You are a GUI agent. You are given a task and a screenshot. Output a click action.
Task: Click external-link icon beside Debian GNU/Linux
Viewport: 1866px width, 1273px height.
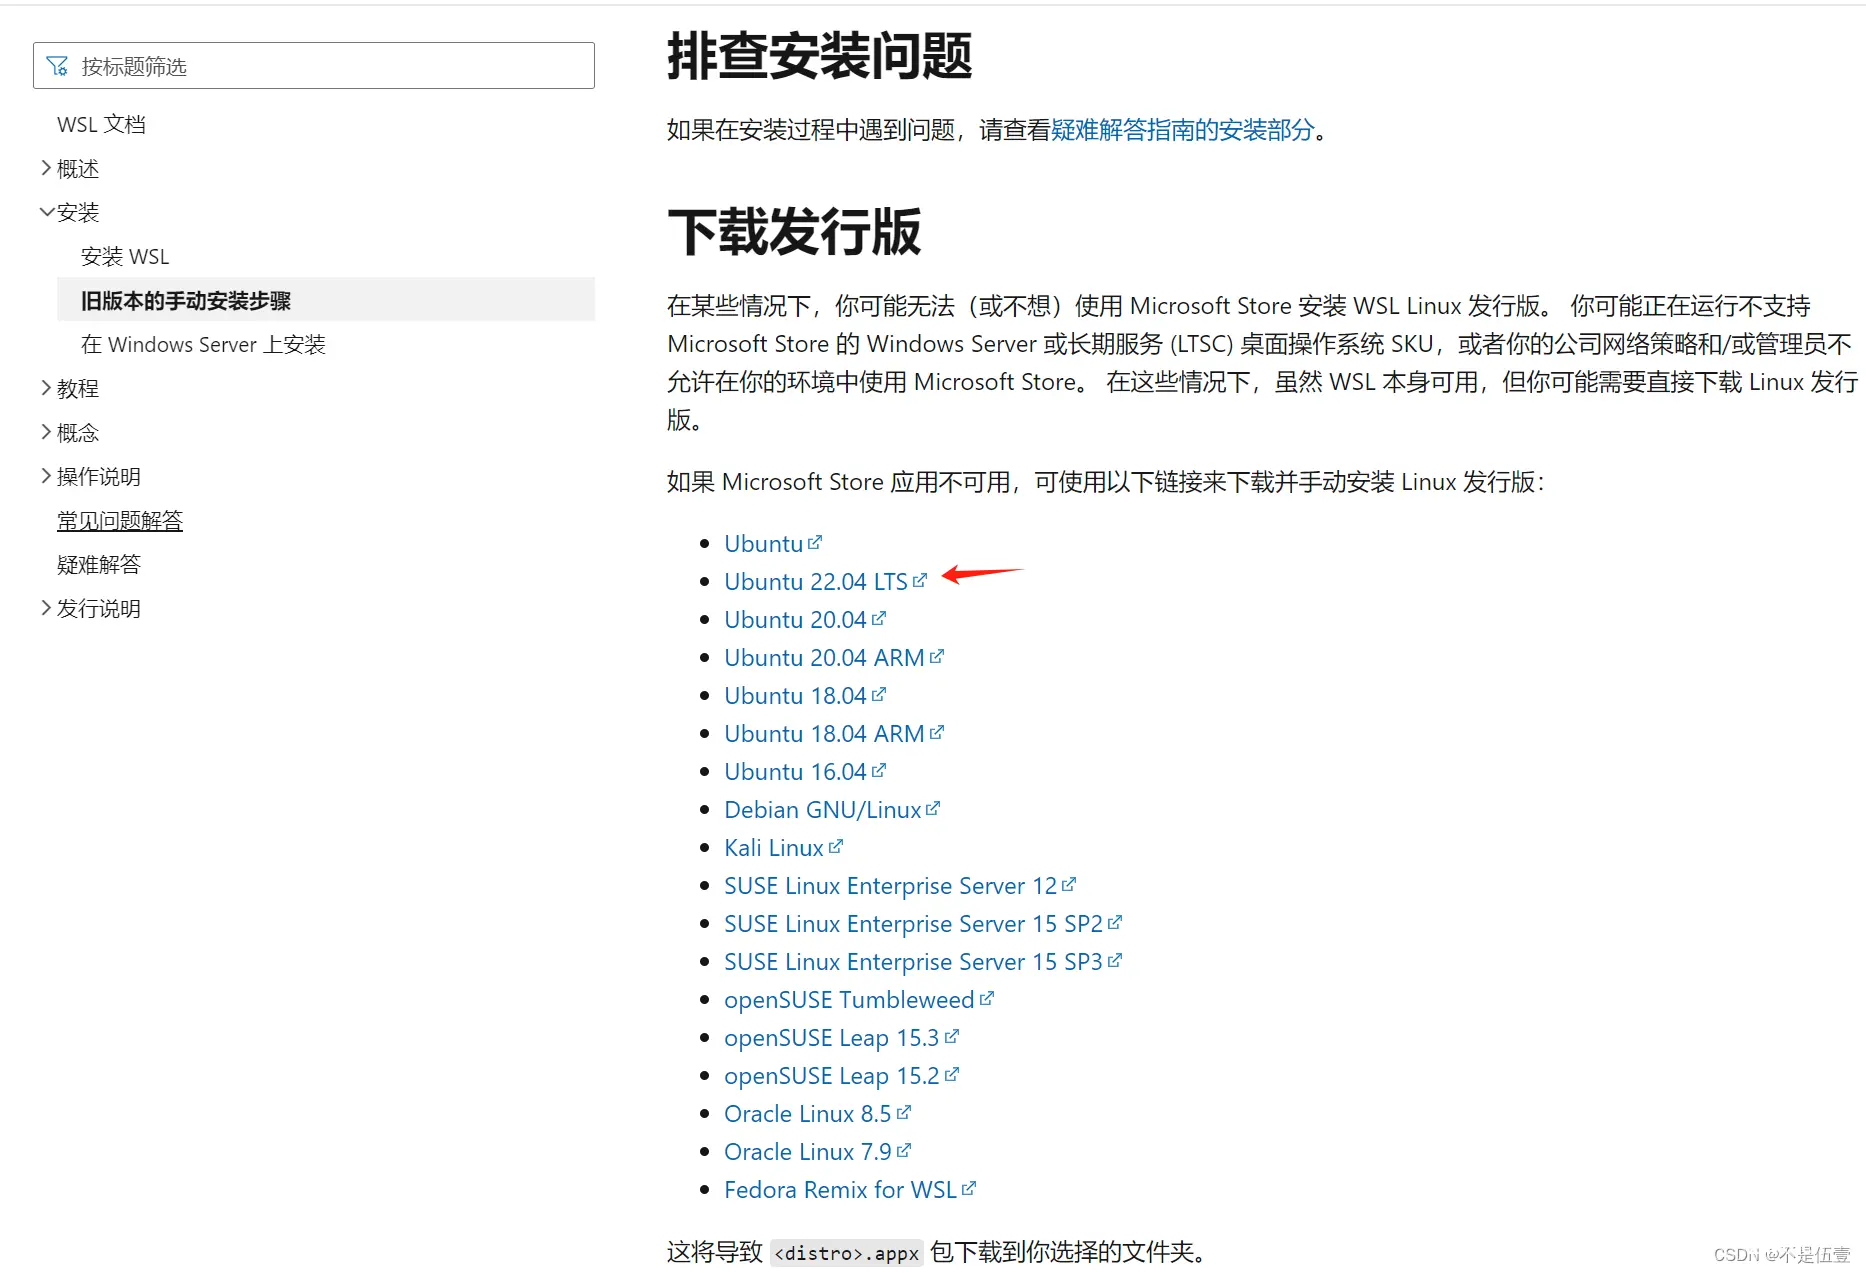pos(933,808)
